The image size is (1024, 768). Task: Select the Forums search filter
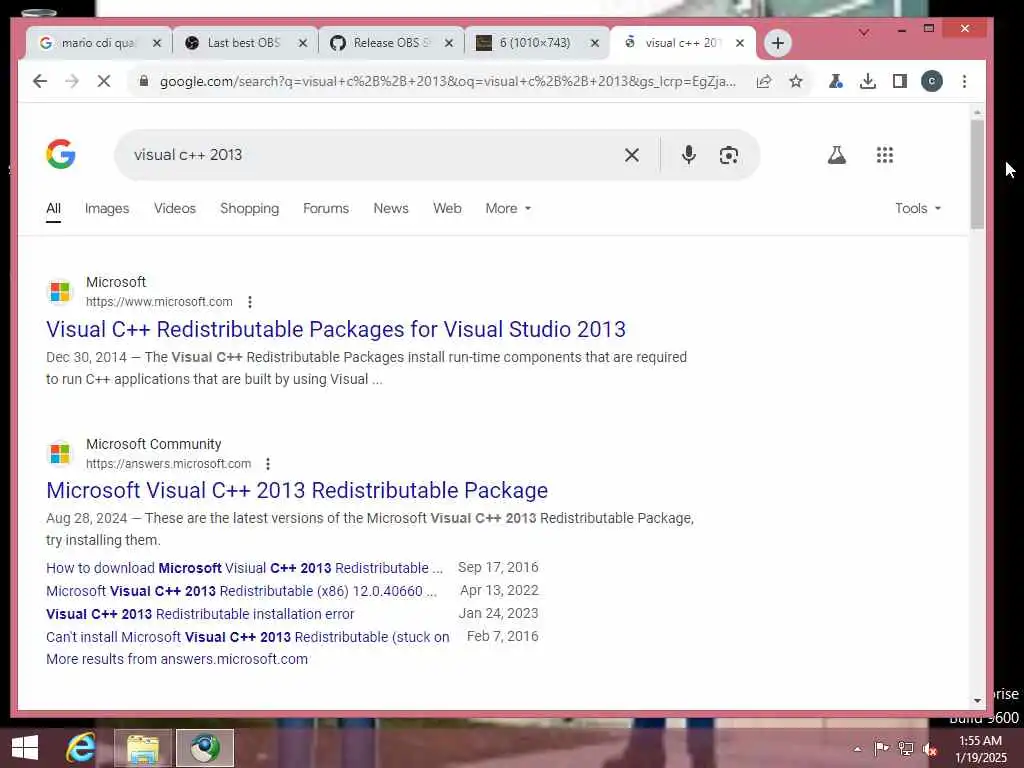pos(326,208)
